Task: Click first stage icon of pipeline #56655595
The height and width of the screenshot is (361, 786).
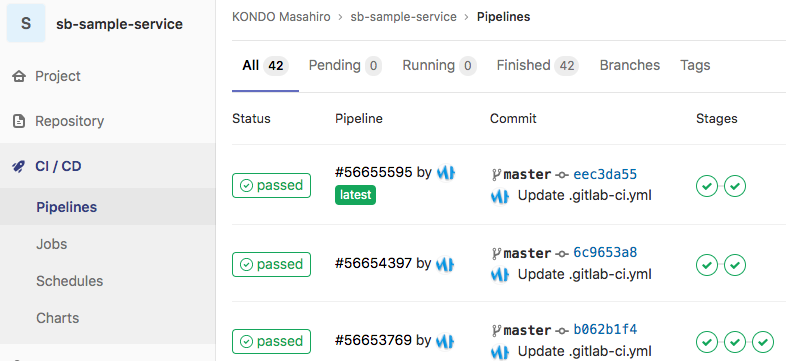Action: 707,186
